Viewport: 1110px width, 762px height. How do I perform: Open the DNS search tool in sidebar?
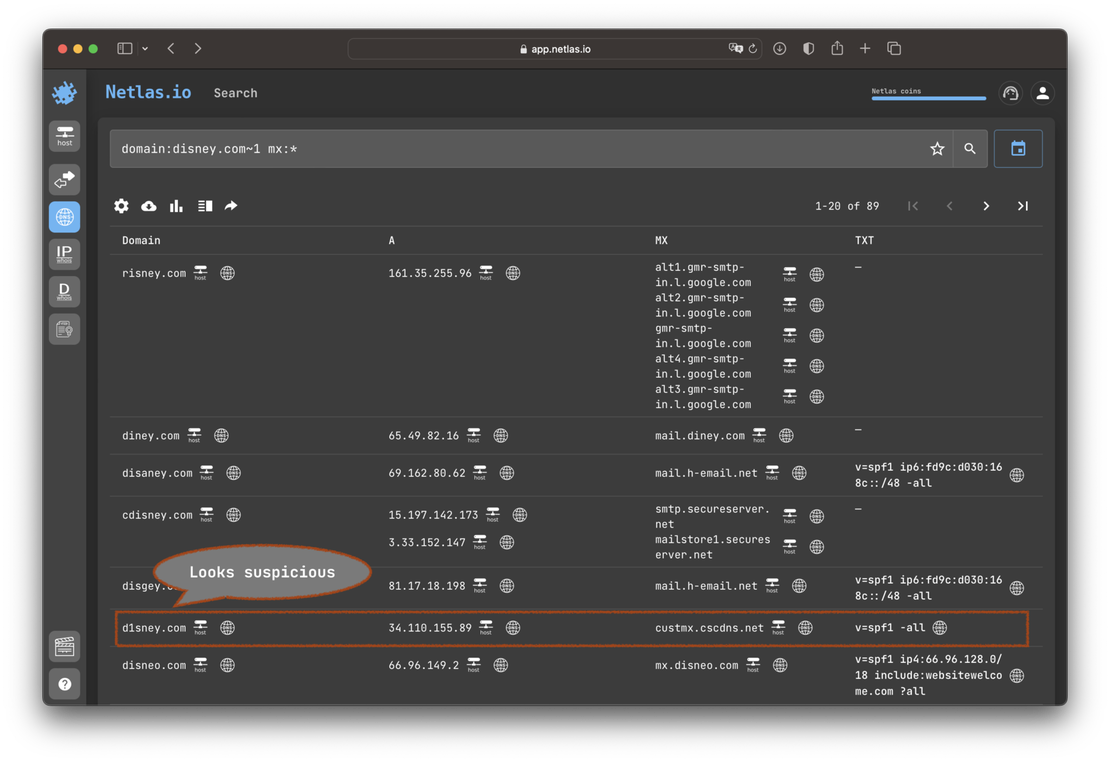[65, 217]
